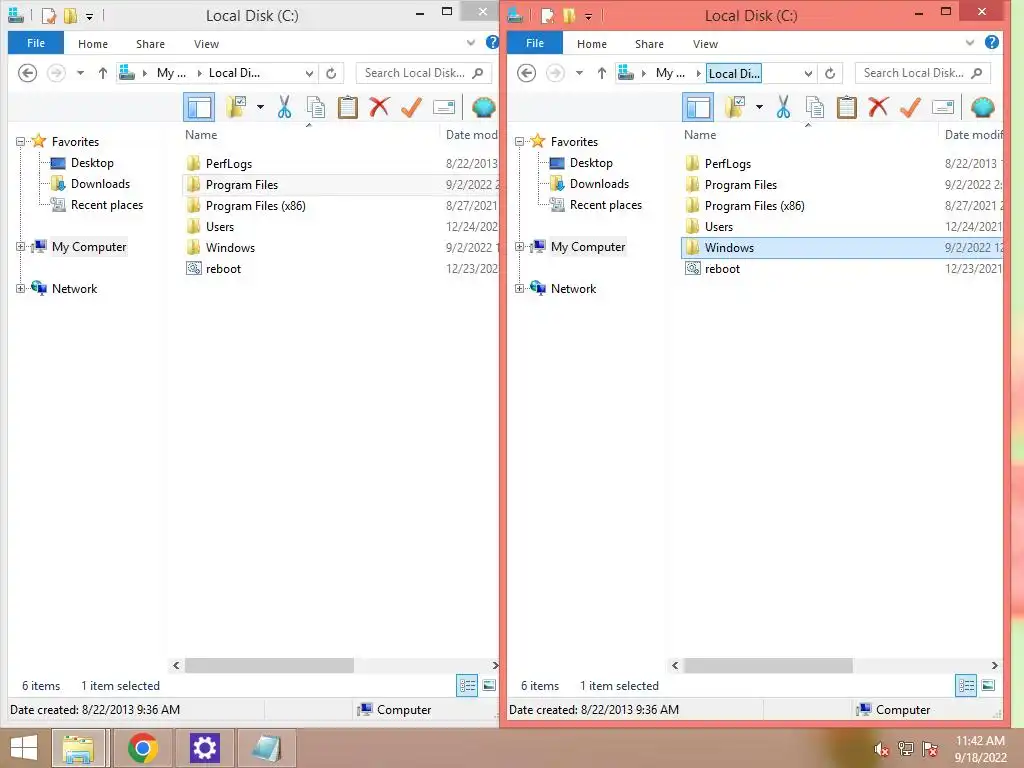Screen dimensions: 1024x768
Task: Sort by Name column header in left window
Action: tap(201, 135)
